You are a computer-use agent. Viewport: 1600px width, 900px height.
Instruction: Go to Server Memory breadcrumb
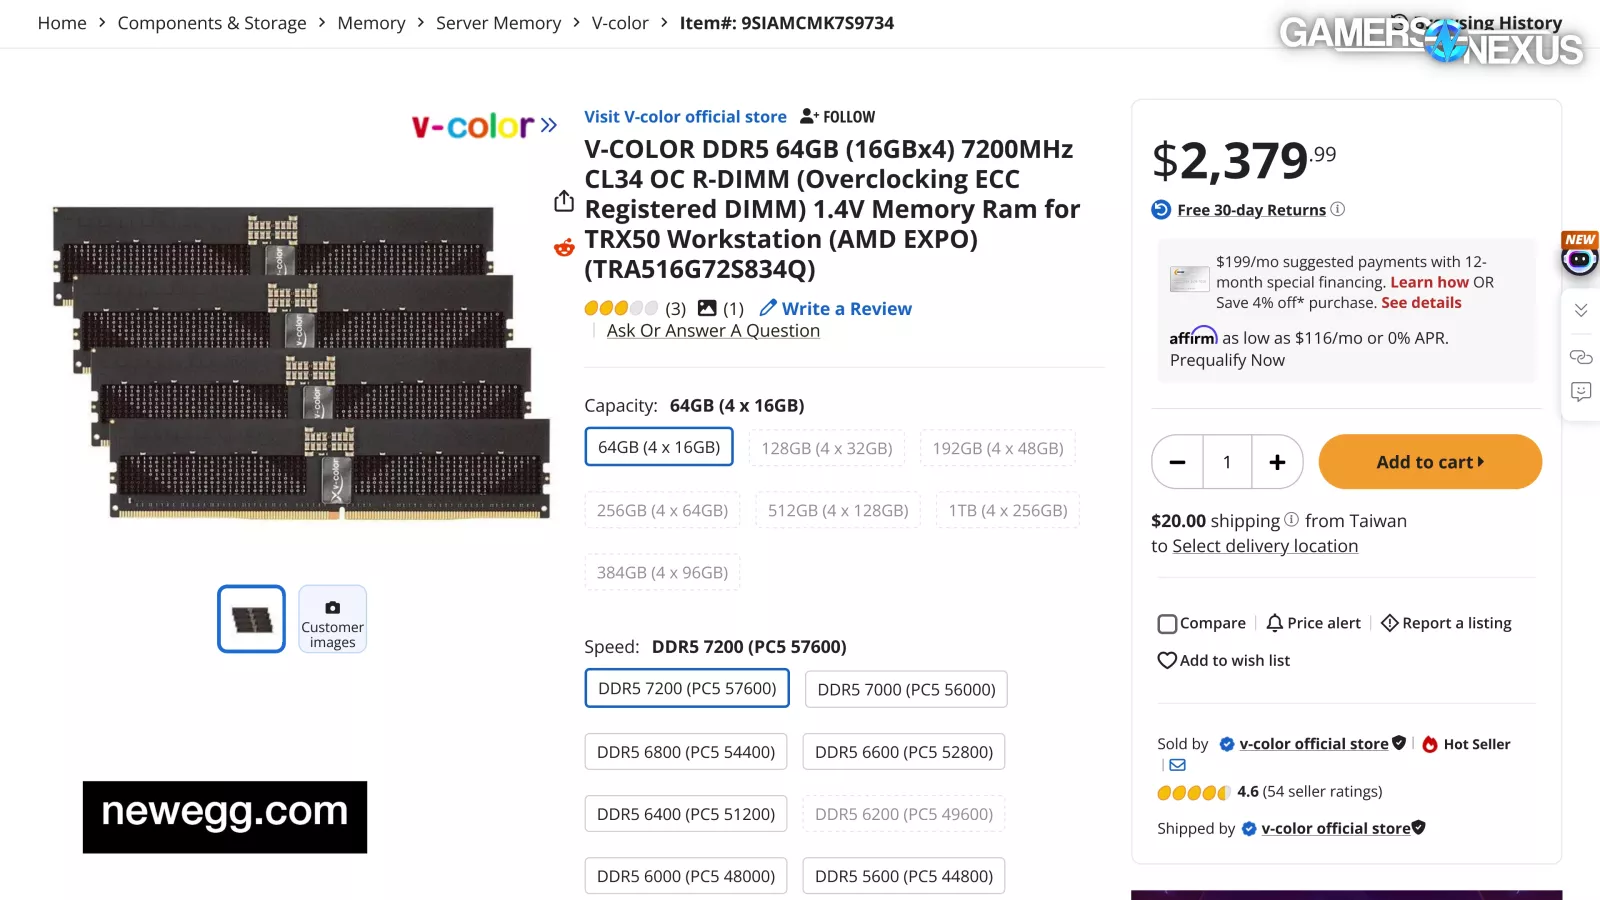[498, 23]
